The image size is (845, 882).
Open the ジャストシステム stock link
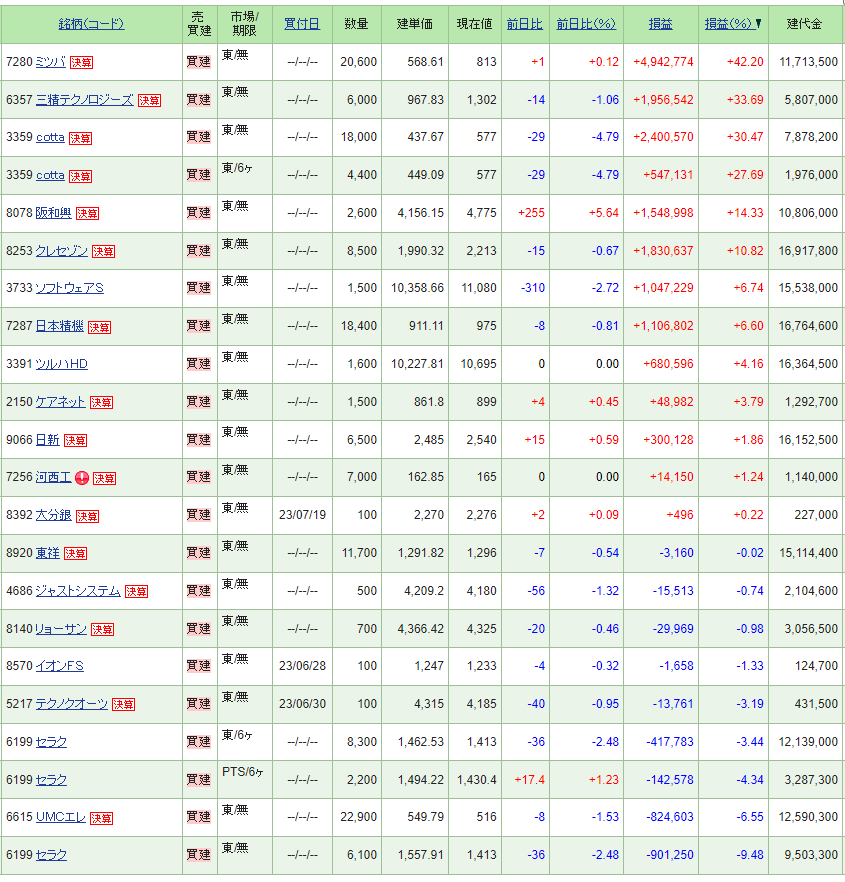click(x=78, y=591)
